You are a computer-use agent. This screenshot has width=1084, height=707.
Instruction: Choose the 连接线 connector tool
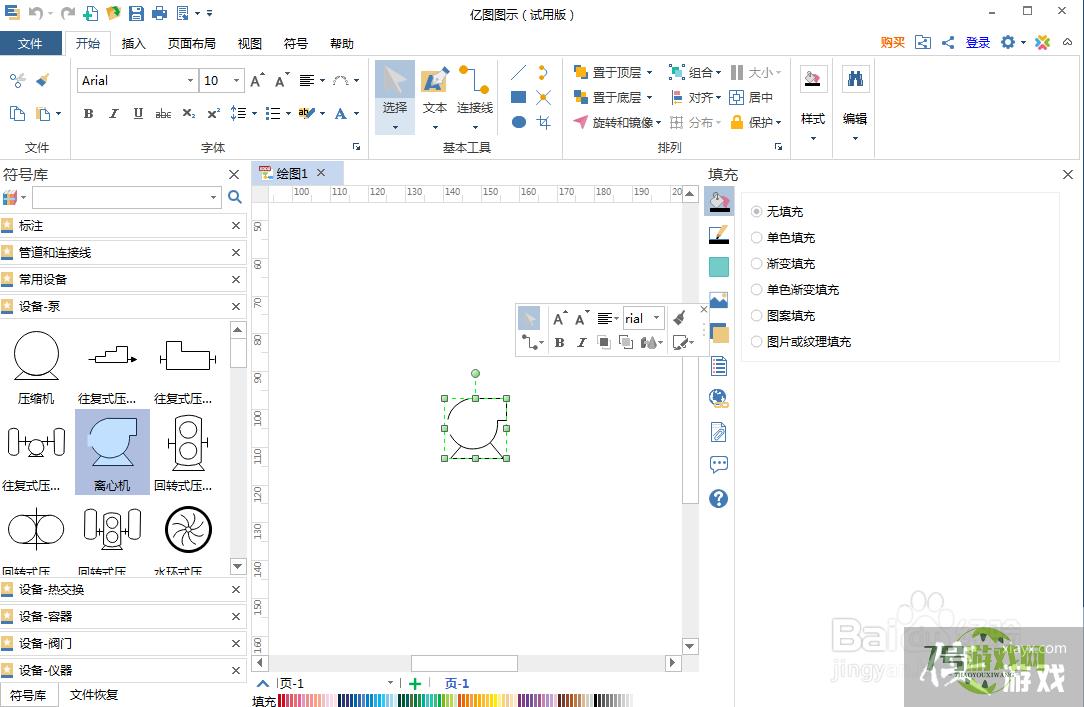[475, 96]
